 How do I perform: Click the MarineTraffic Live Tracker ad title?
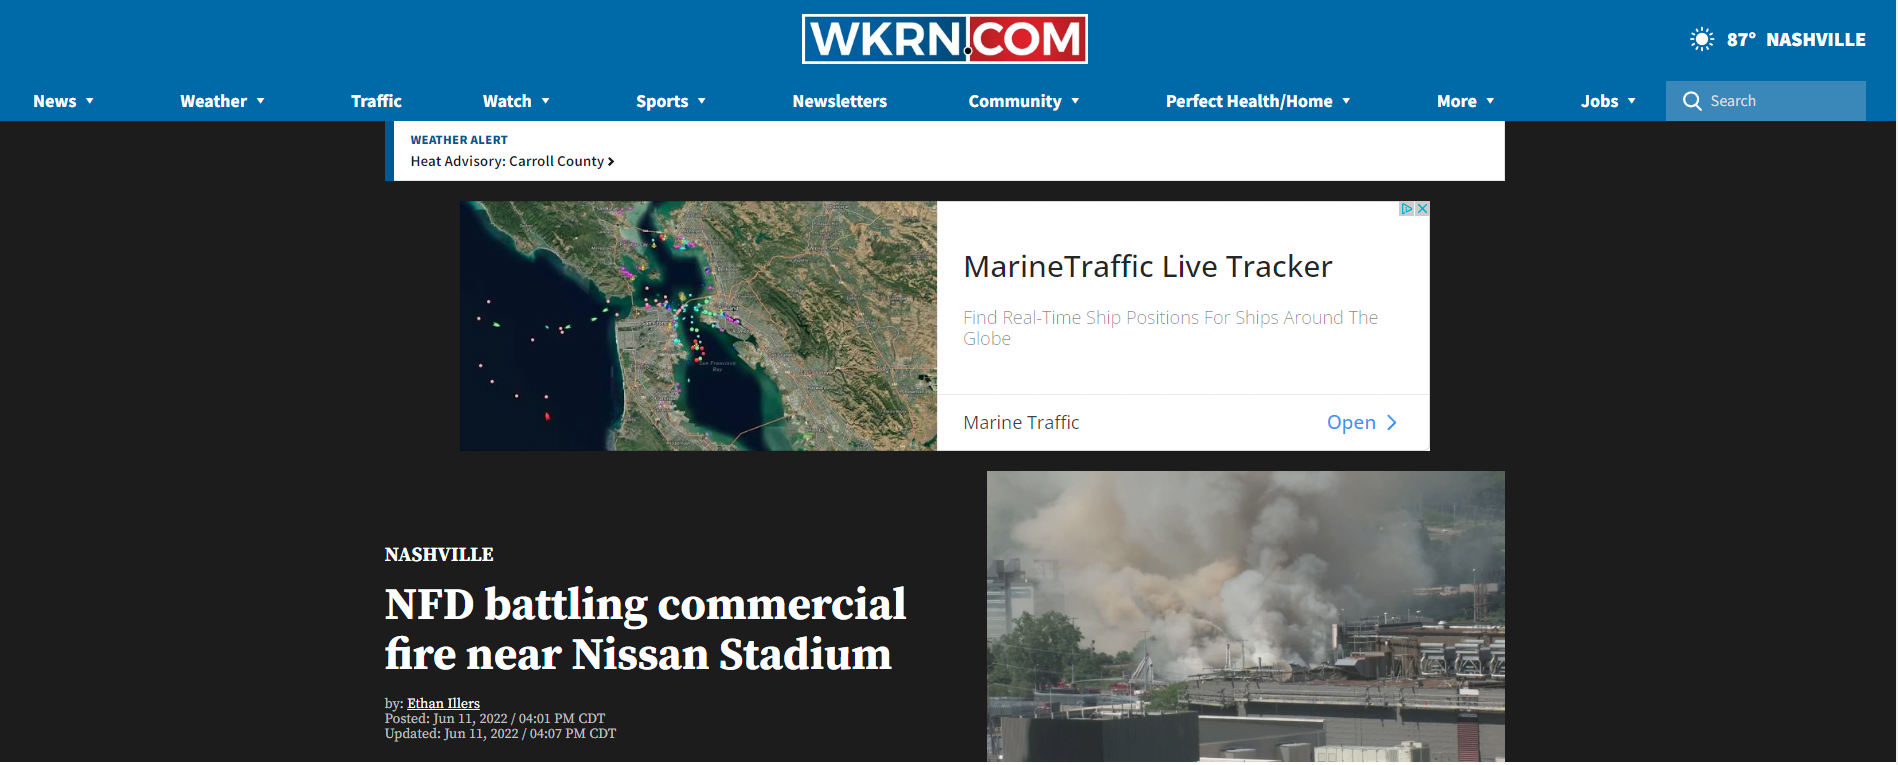coord(1148,267)
